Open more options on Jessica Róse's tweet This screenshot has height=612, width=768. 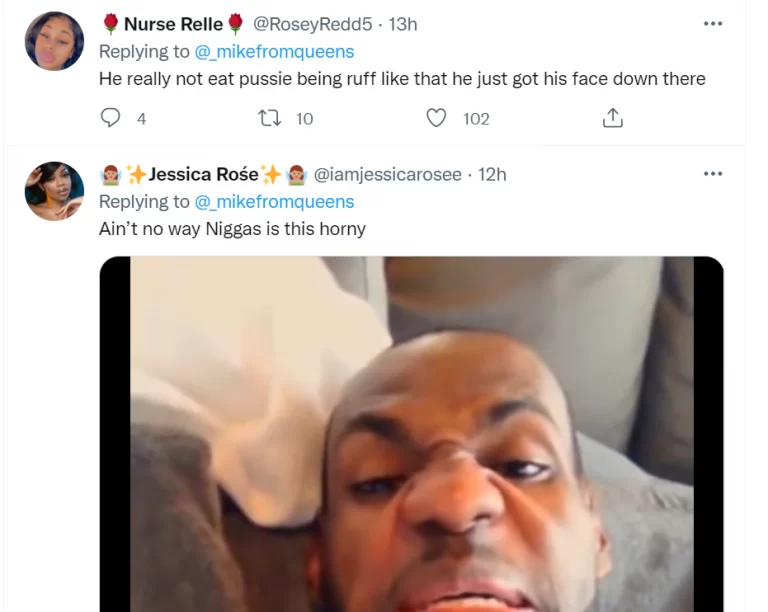click(x=712, y=174)
